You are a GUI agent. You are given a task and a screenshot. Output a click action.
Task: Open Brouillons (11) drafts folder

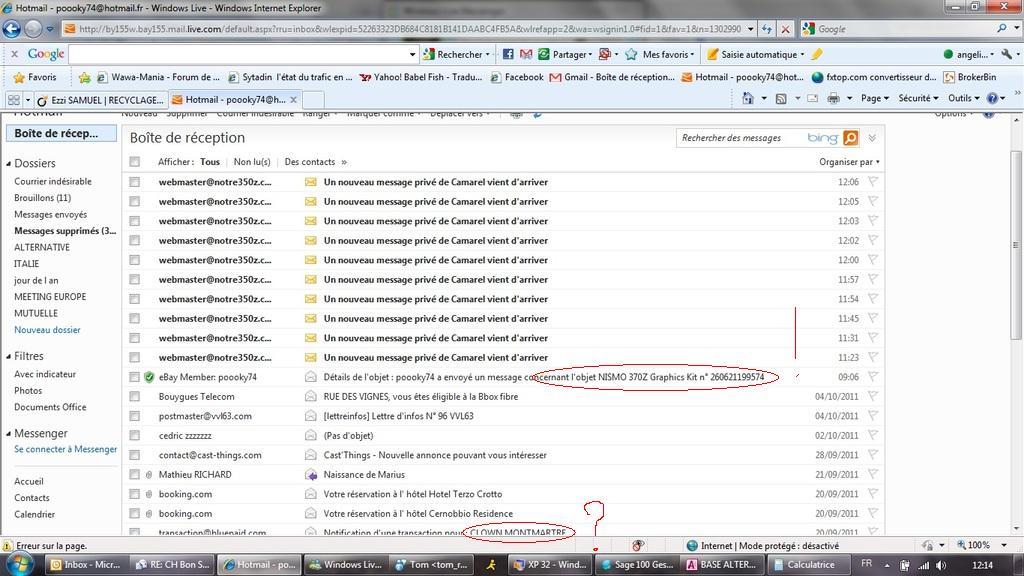[x=42, y=198]
